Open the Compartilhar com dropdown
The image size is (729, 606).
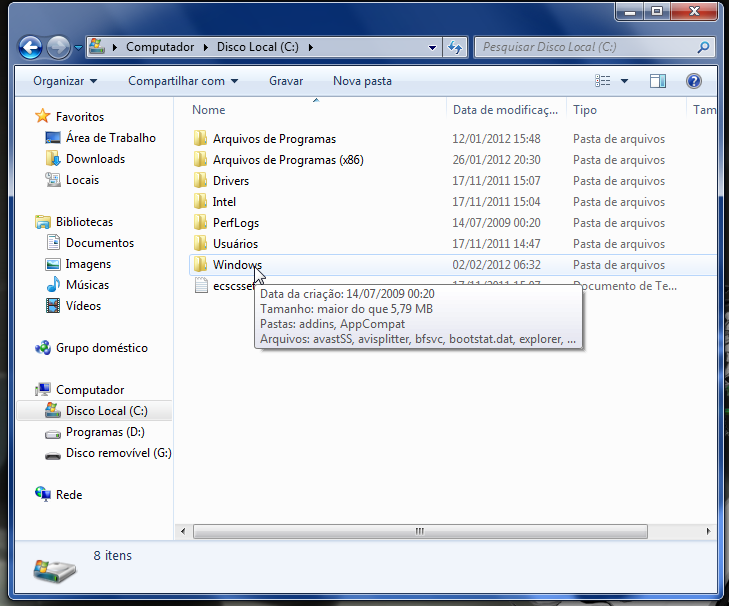(183, 81)
